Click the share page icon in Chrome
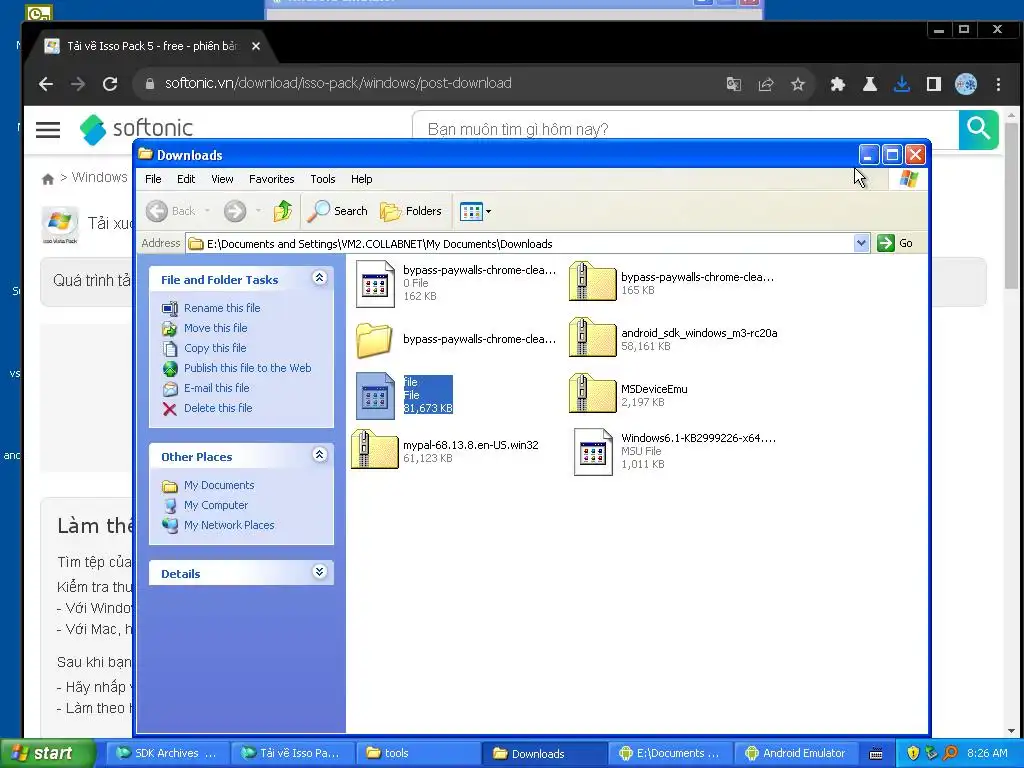Image resolution: width=1024 pixels, height=768 pixels. (x=765, y=84)
